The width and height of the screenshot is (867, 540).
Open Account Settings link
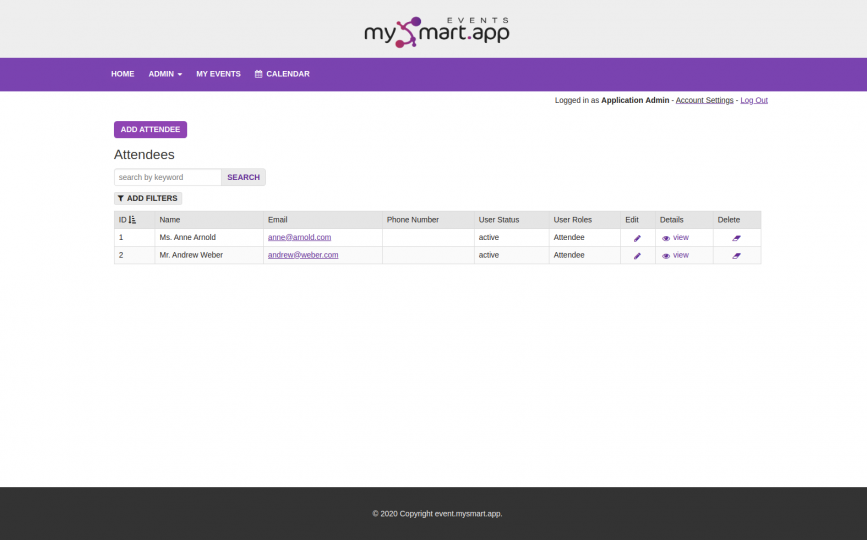704,100
